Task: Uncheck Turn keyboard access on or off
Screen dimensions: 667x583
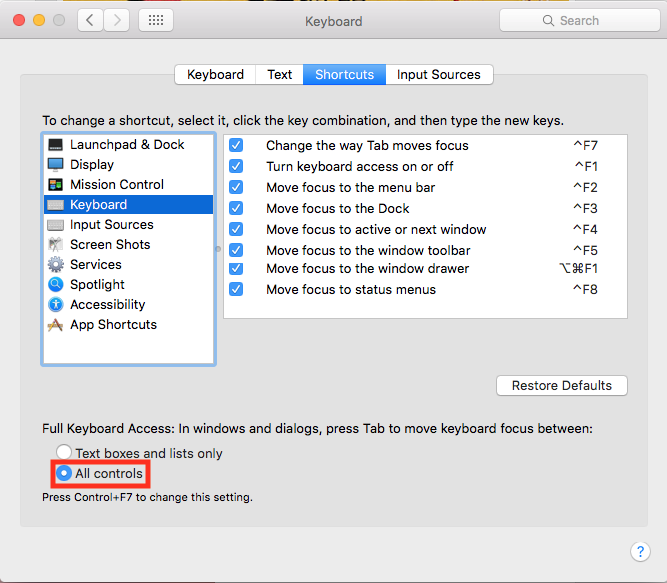Action: click(236, 166)
